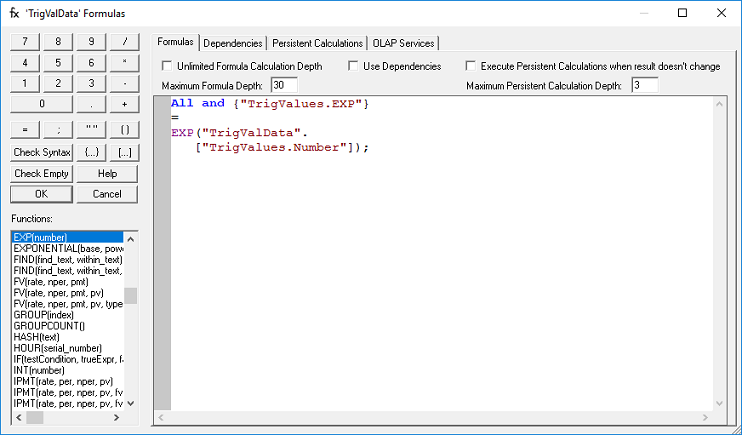Insert parentheses with the ( ) button
742x435 pixels.
coord(123,130)
